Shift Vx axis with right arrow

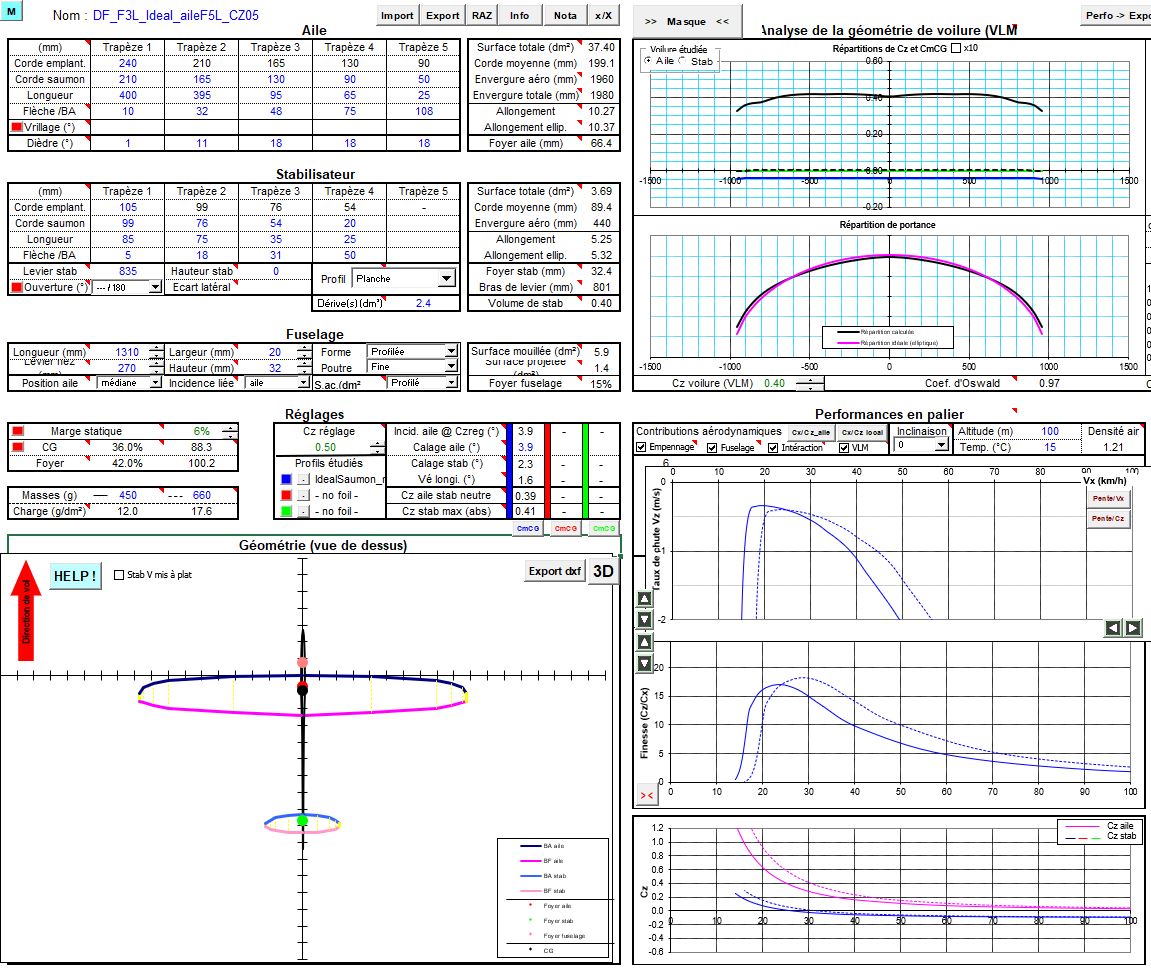click(1133, 628)
